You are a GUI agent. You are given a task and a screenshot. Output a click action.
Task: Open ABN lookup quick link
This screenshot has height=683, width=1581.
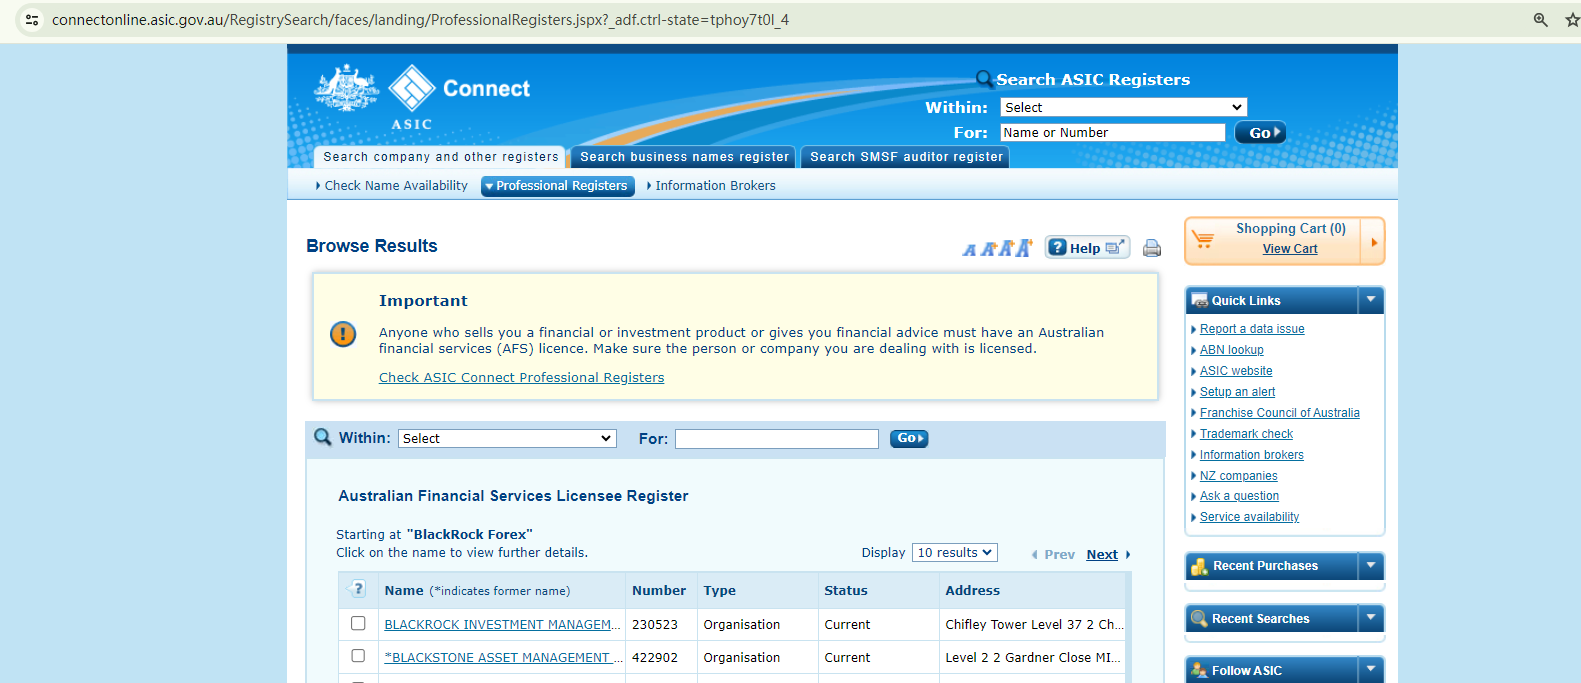pos(1232,350)
